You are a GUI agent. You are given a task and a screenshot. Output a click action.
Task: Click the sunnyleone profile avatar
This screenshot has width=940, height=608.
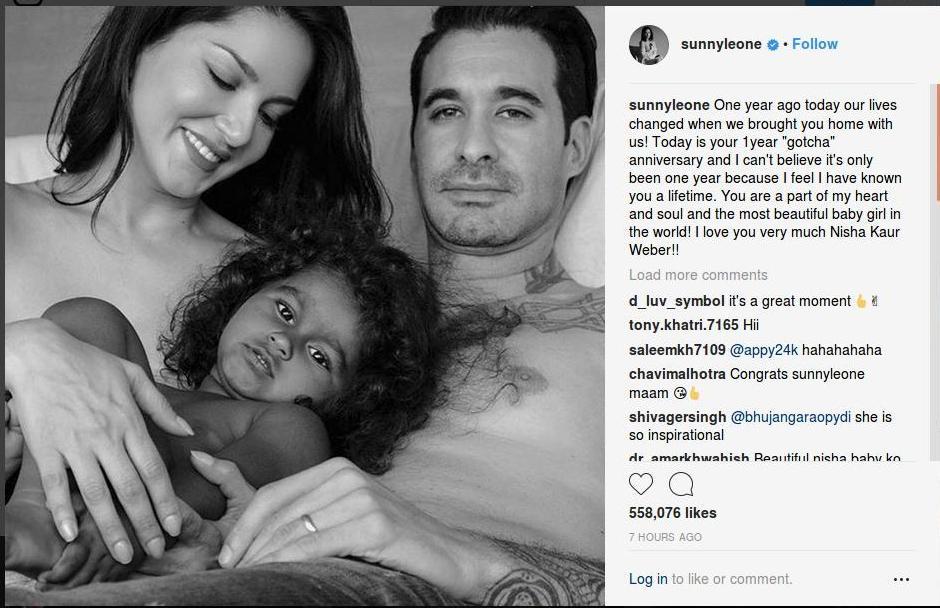click(649, 44)
